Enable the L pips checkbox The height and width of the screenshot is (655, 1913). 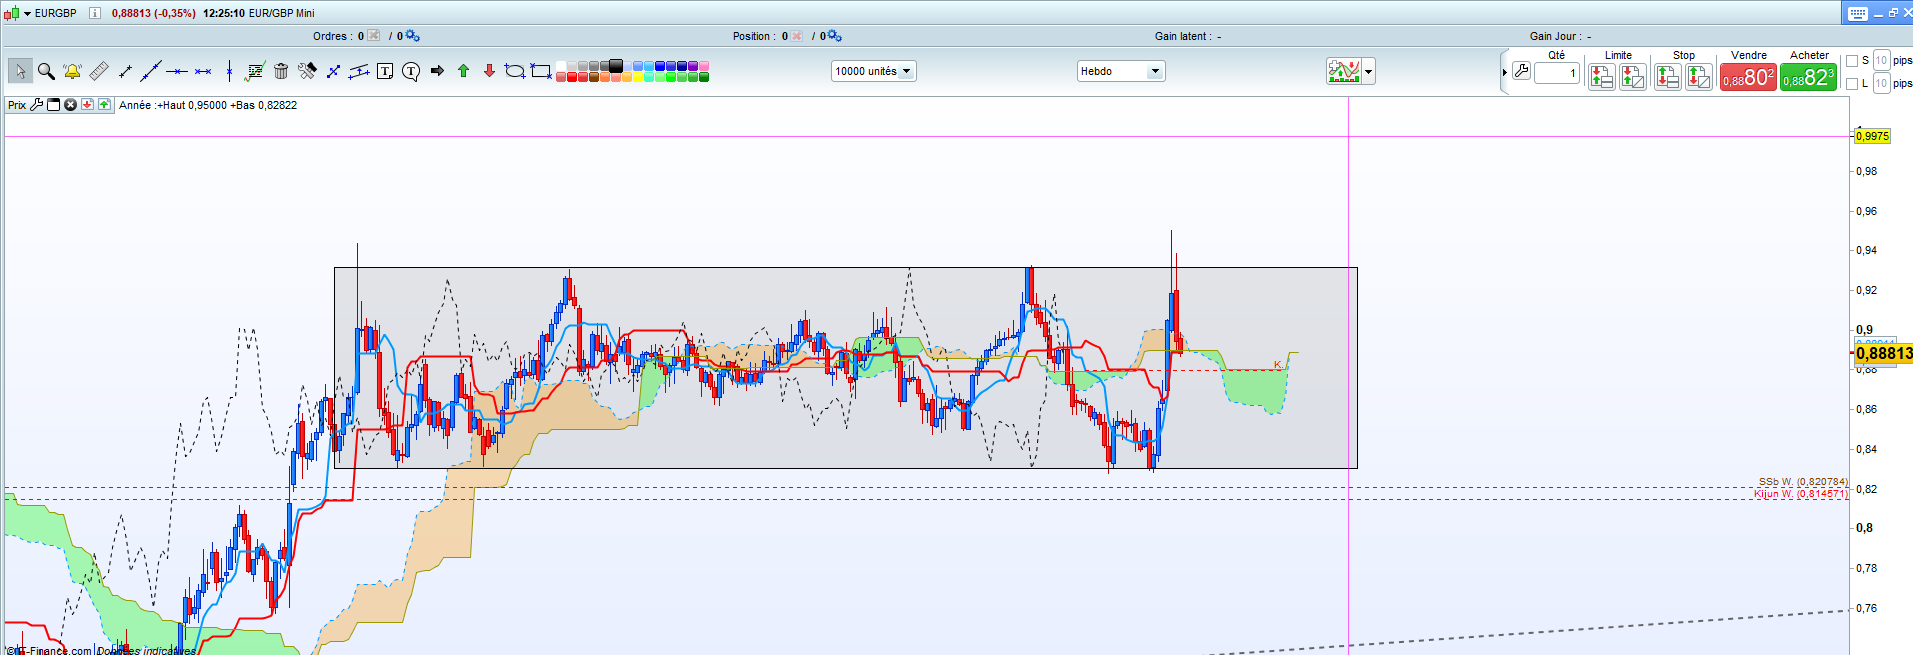coord(1852,84)
